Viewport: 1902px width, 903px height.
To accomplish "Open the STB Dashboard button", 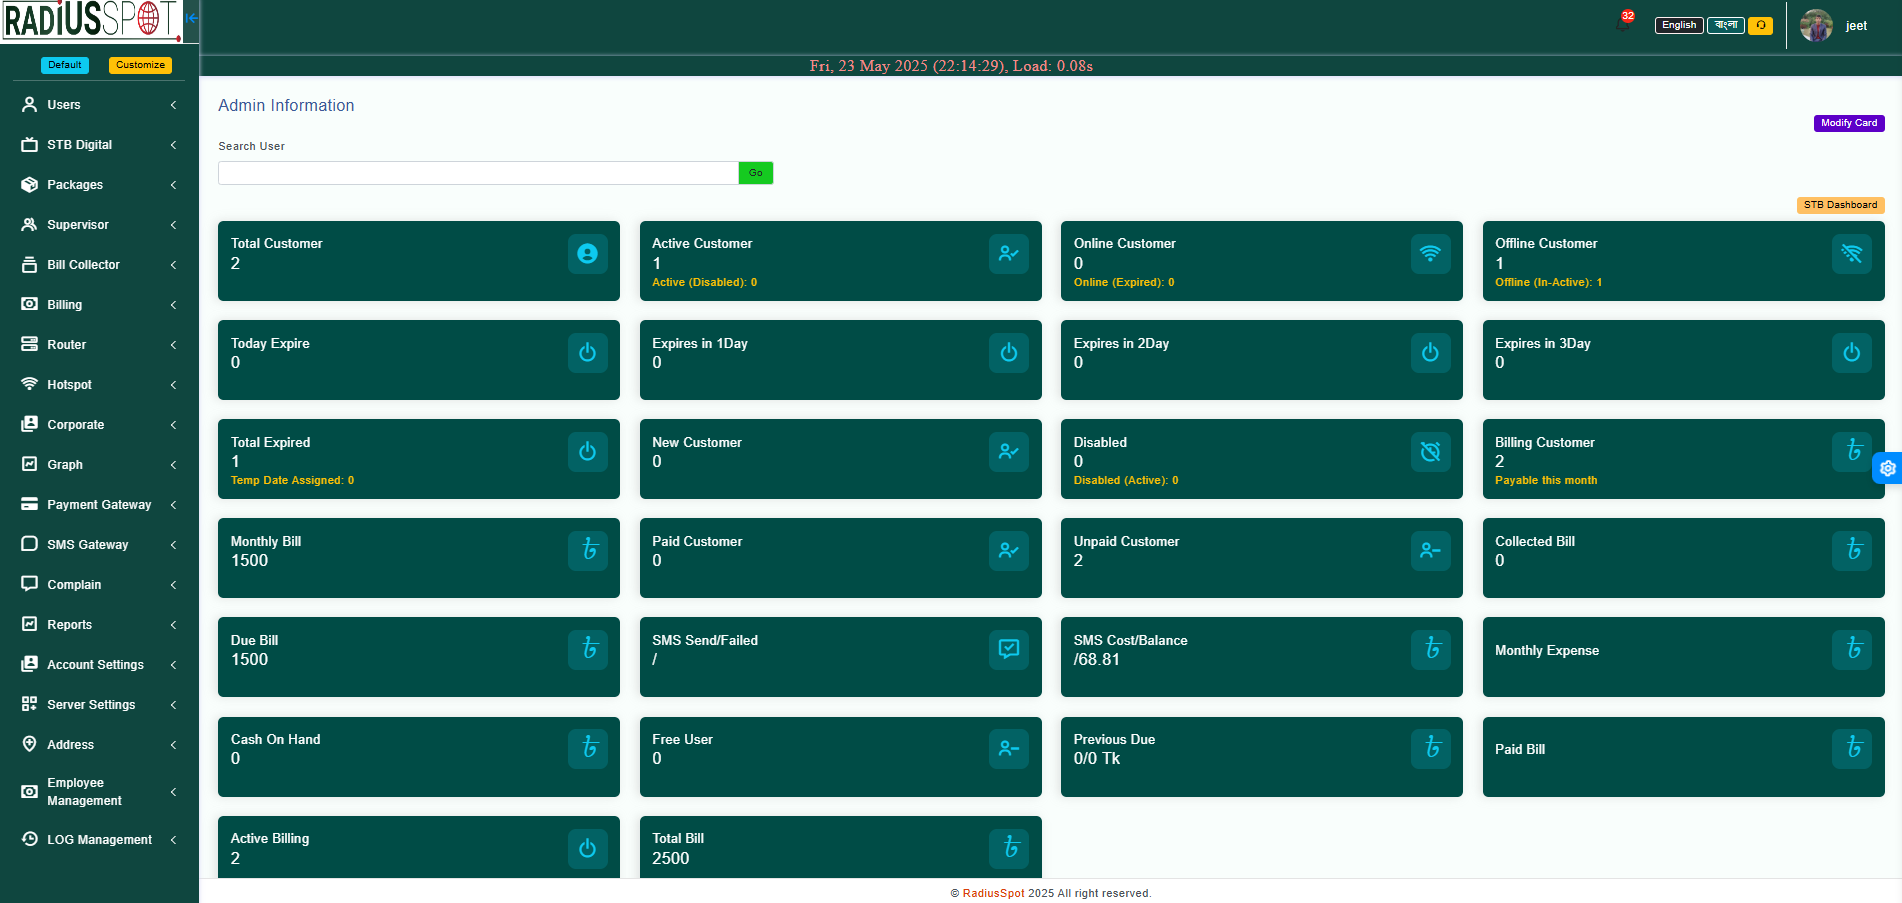I will click(1840, 205).
